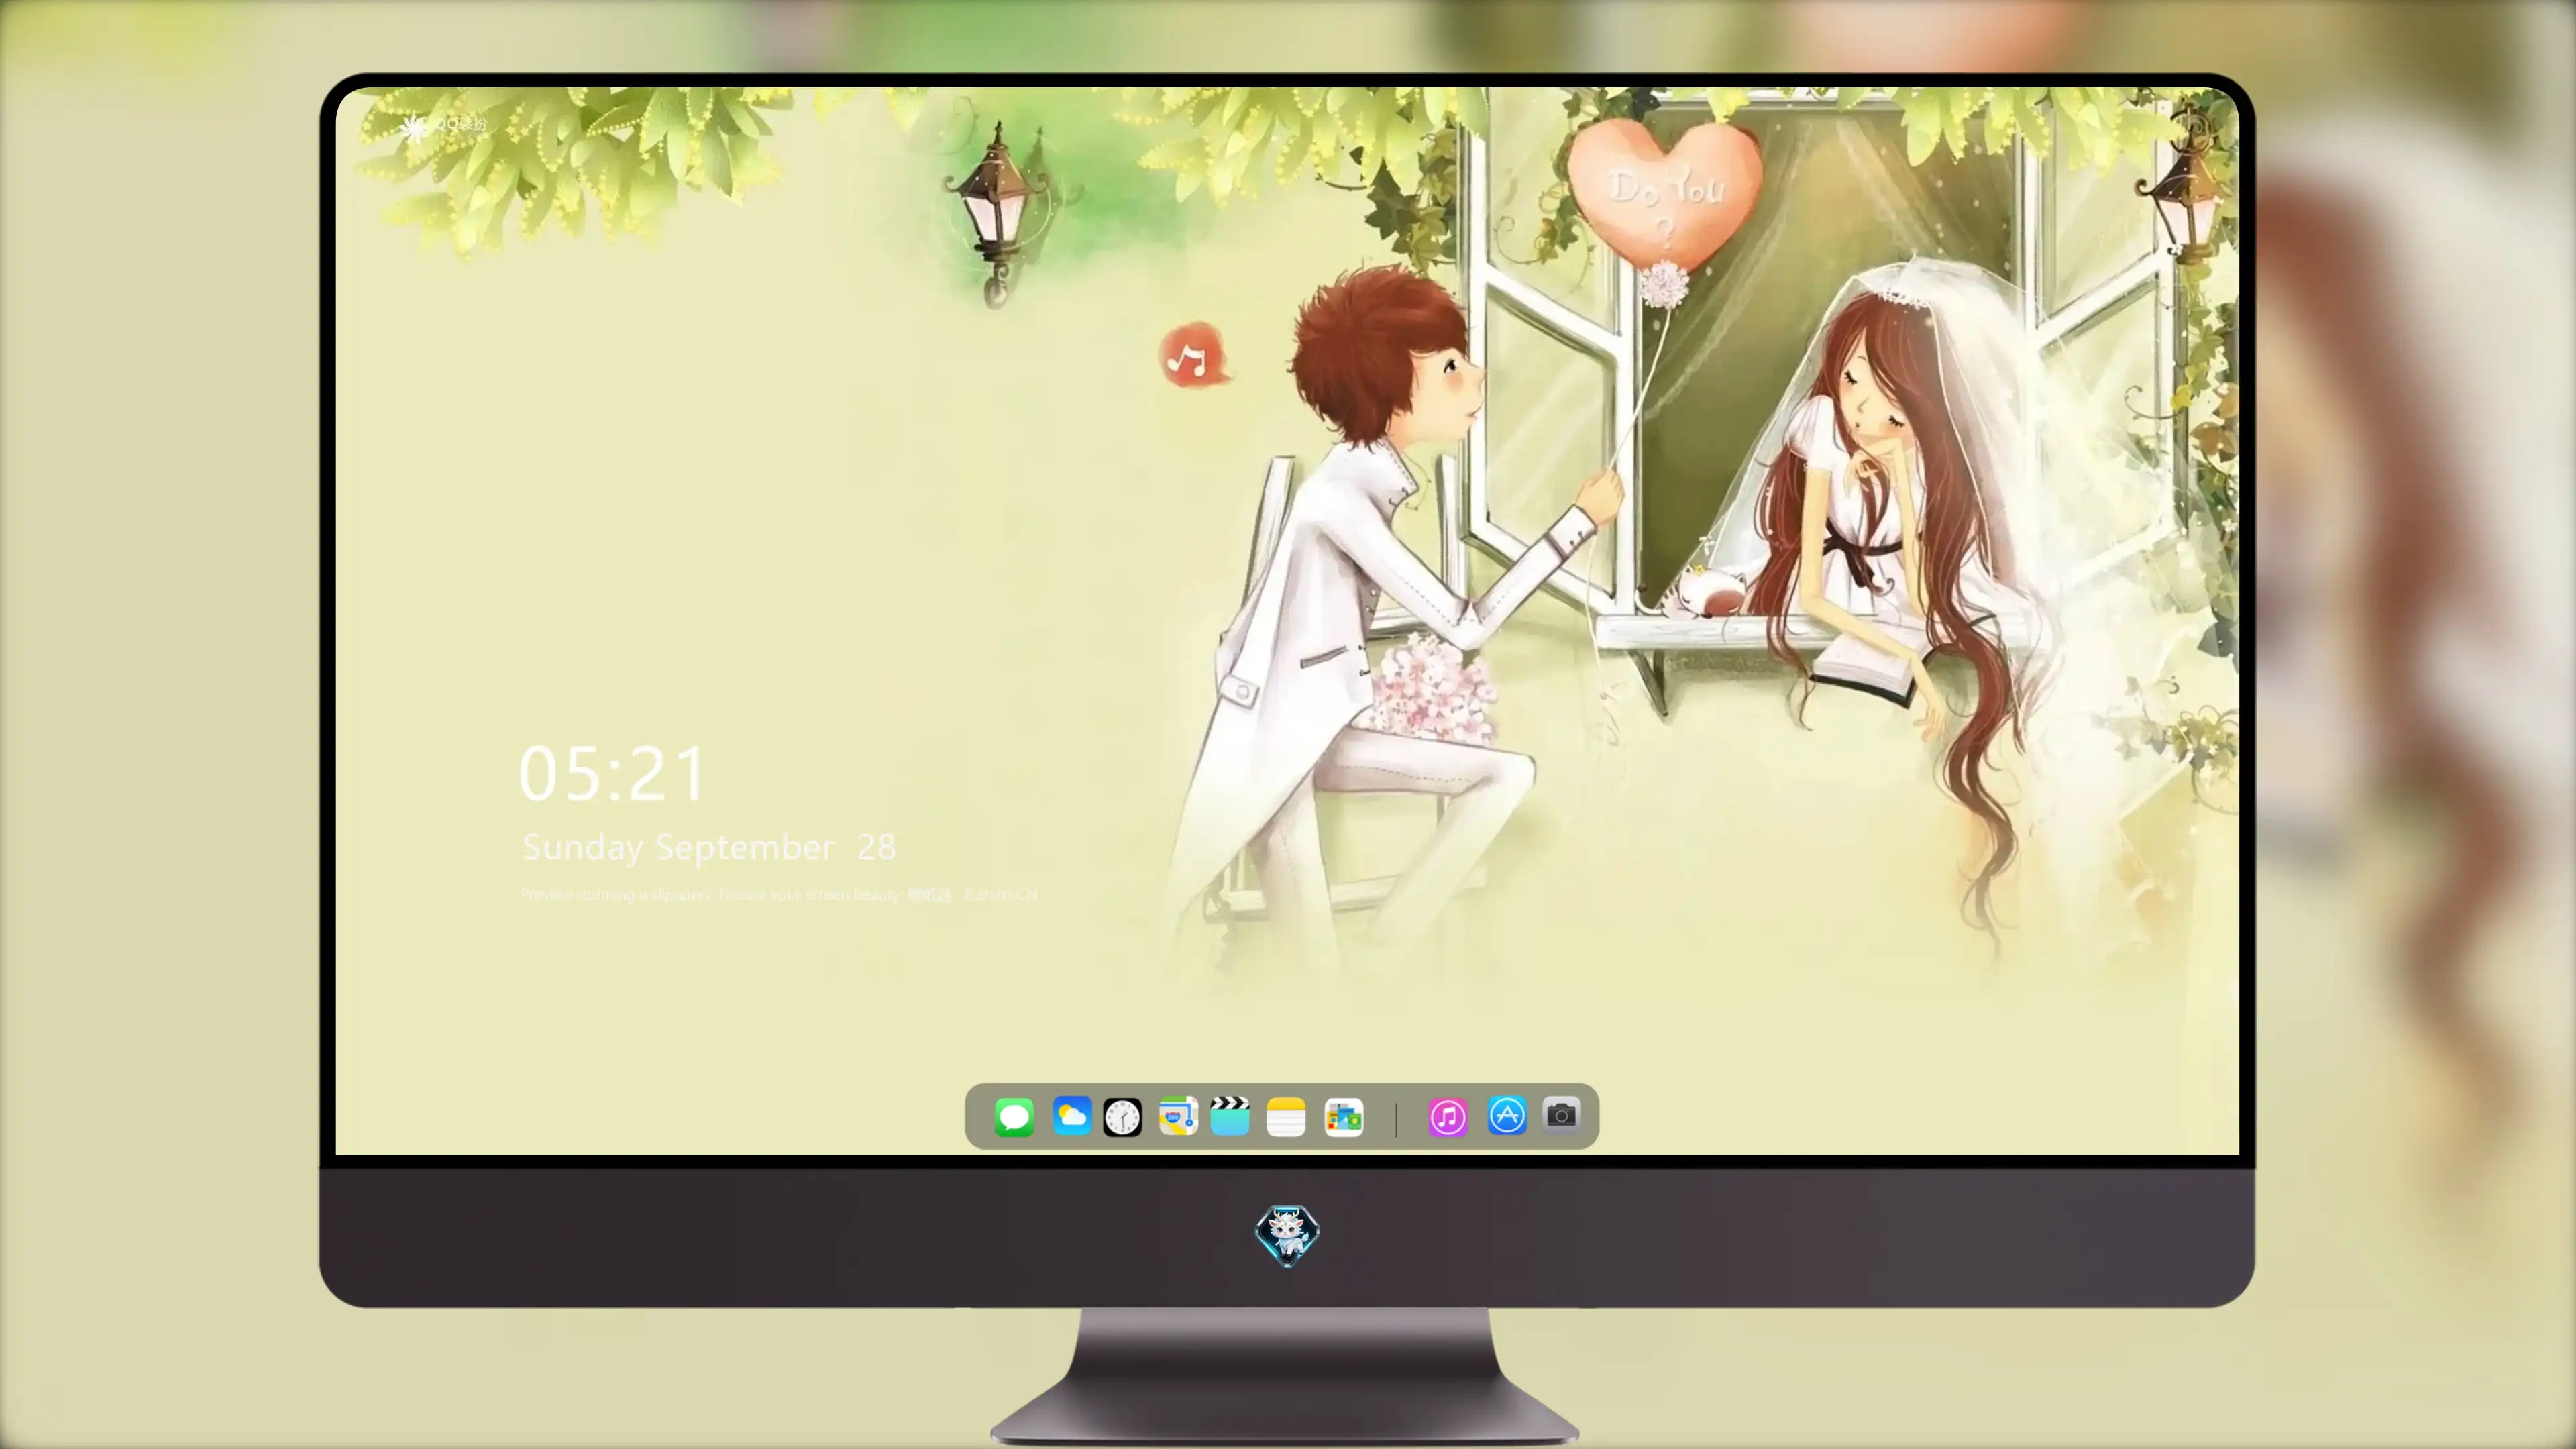Launch the Weather app from the dock

pyautogui.click(x=1071, y=1116)
